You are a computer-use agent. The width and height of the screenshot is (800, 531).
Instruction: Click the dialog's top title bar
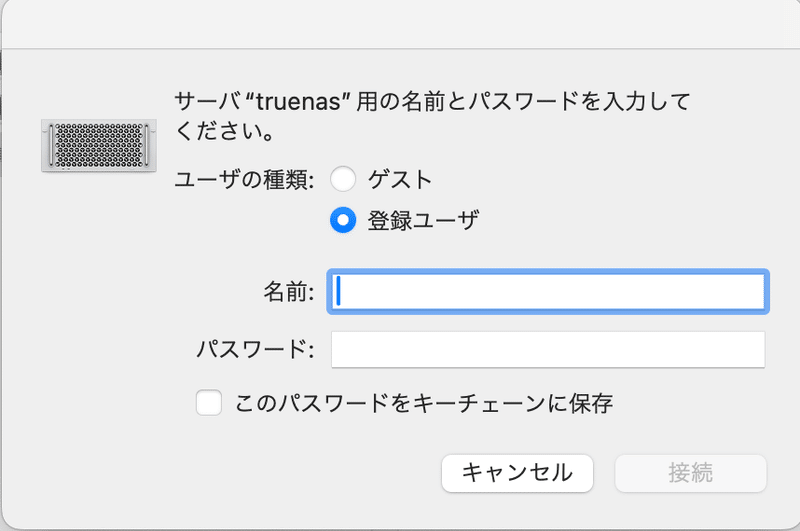tap(400, 24)
